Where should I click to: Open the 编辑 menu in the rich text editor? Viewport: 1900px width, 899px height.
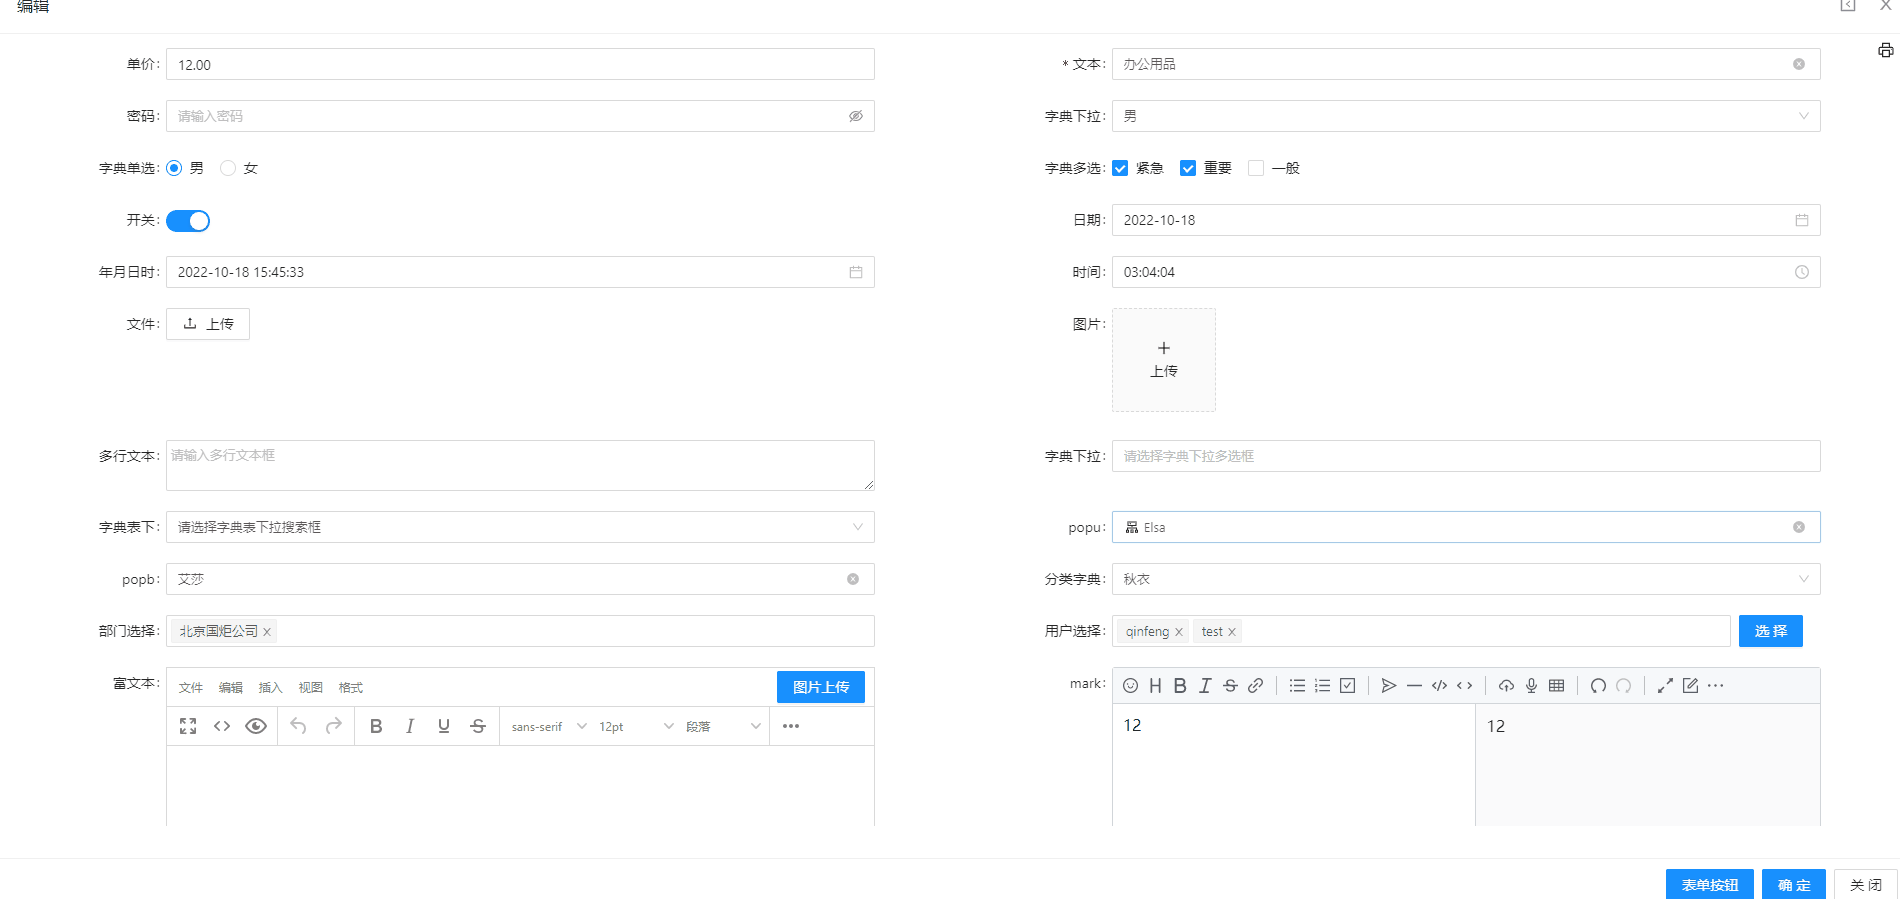pyautogui.click(x=231, y=687)
